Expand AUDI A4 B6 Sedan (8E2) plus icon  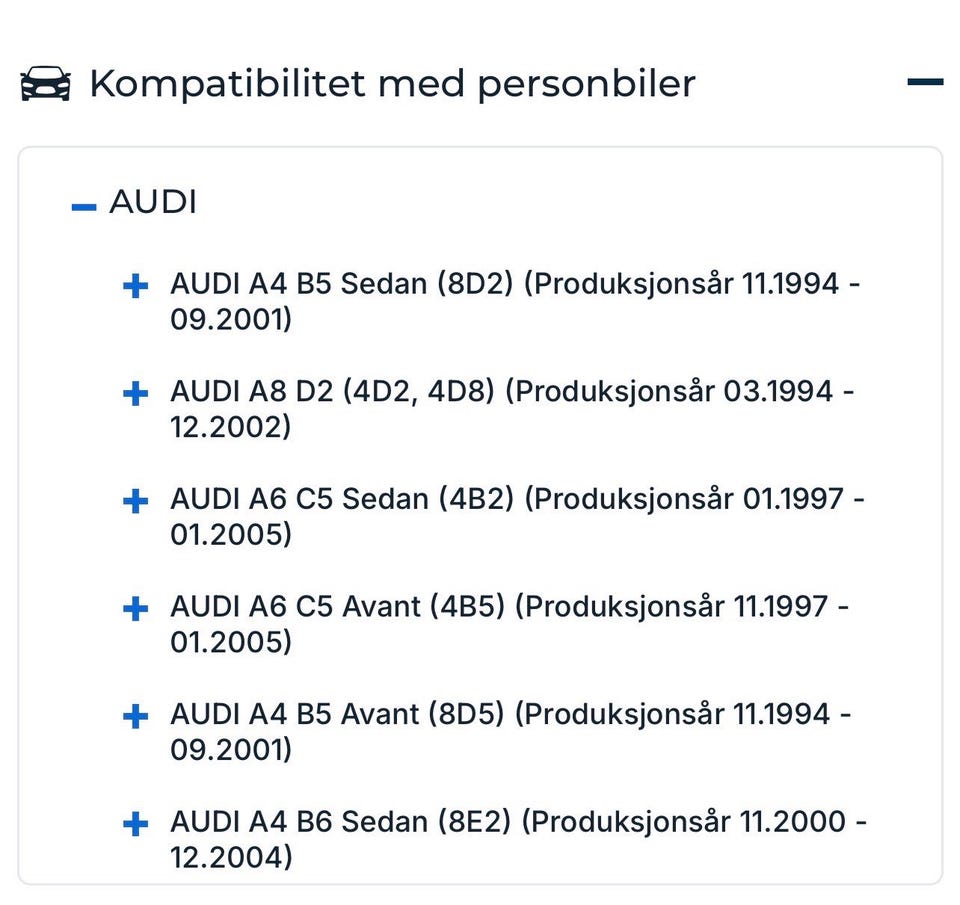[x=135, y=825]
